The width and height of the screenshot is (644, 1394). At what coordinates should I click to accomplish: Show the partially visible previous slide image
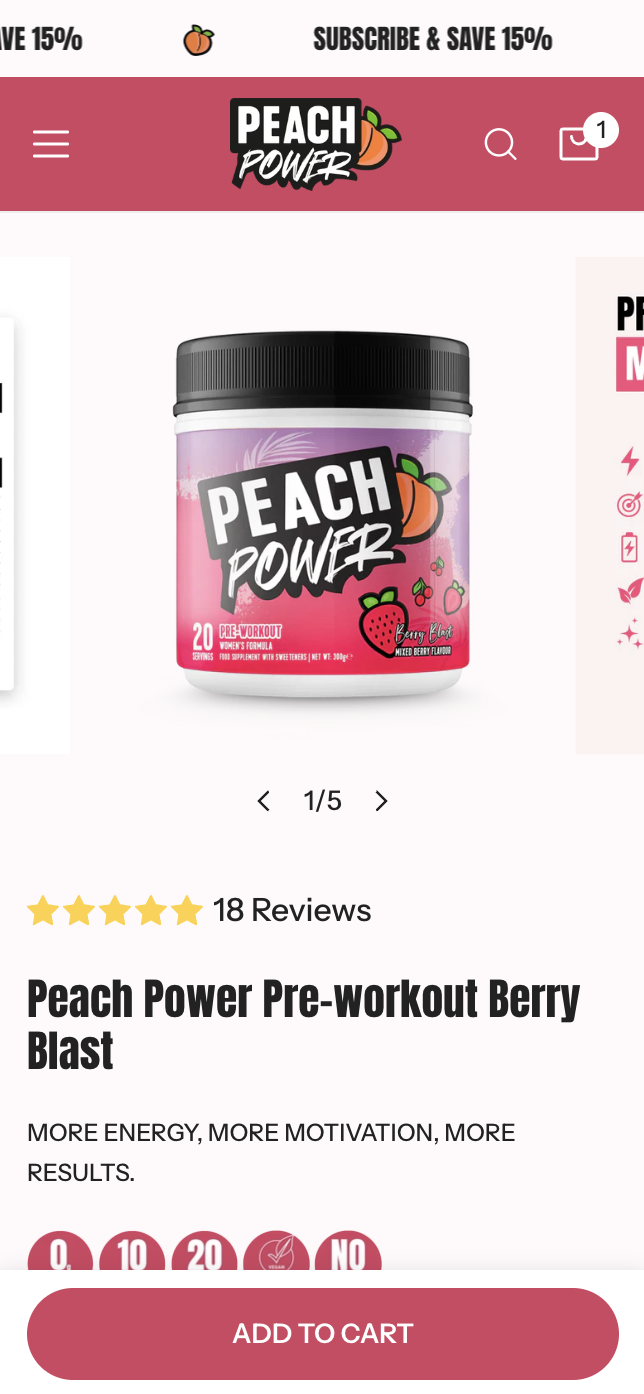pyautogui.click(x=35, y=505)
